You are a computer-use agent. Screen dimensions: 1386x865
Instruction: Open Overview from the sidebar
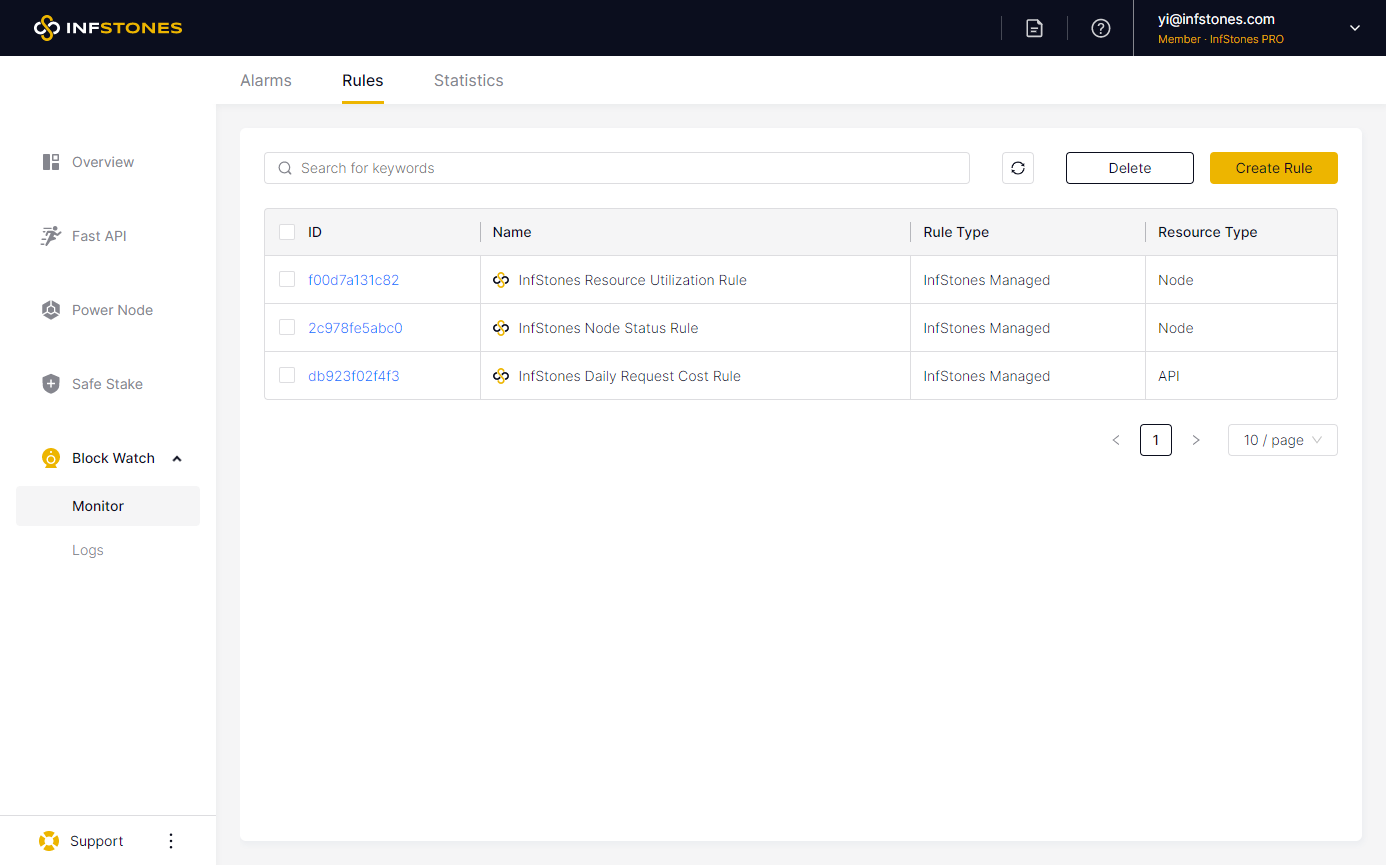102,162
